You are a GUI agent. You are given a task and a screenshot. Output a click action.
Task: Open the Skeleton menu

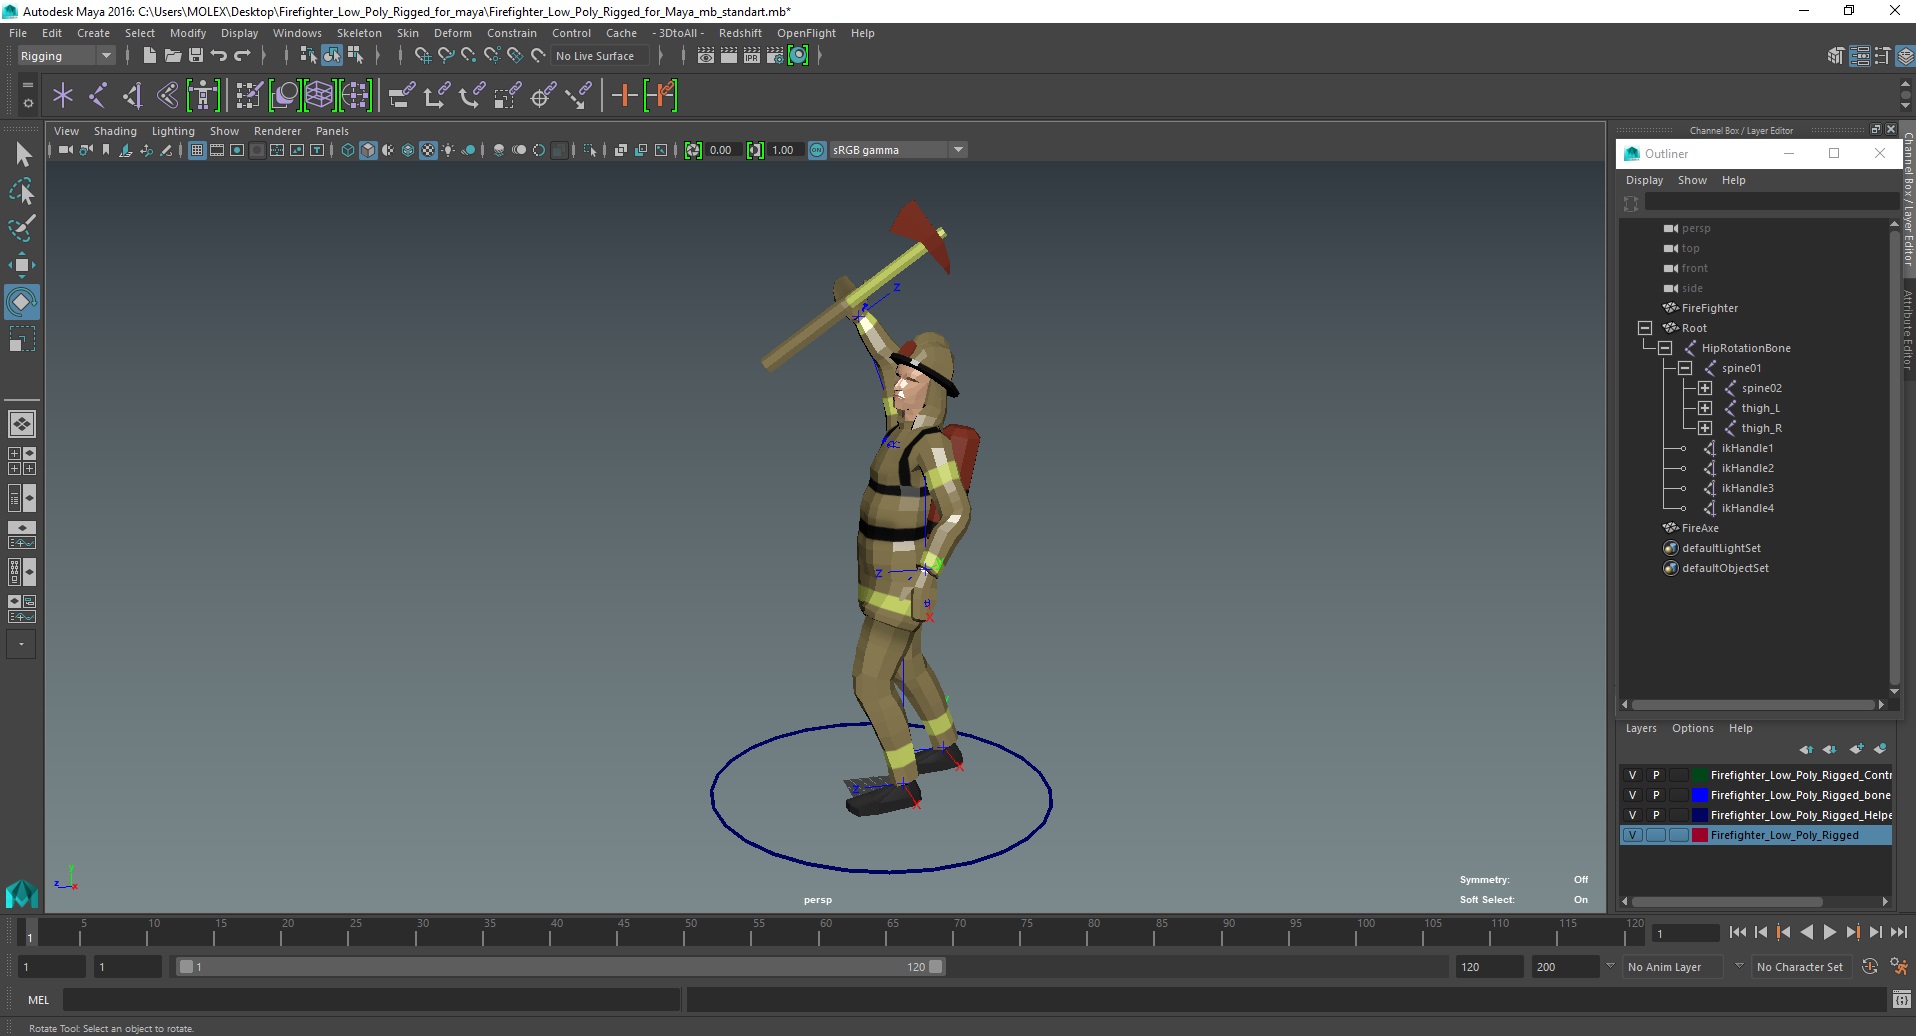pos(359,33)
